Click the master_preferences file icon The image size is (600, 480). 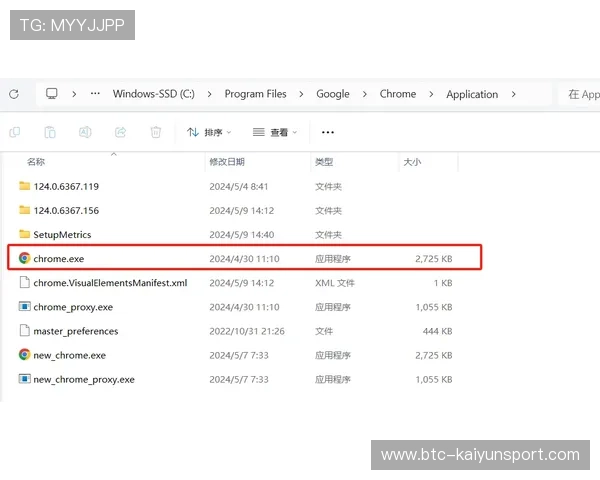24,331
